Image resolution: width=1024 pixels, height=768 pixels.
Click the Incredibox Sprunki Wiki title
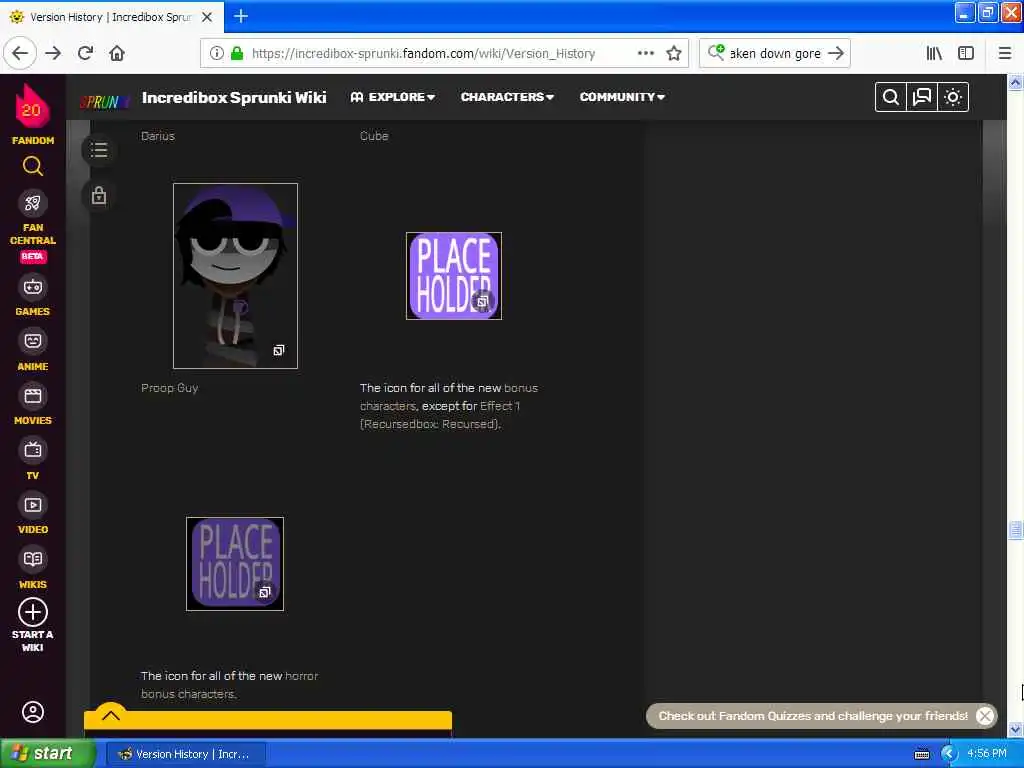coord(234,98)
